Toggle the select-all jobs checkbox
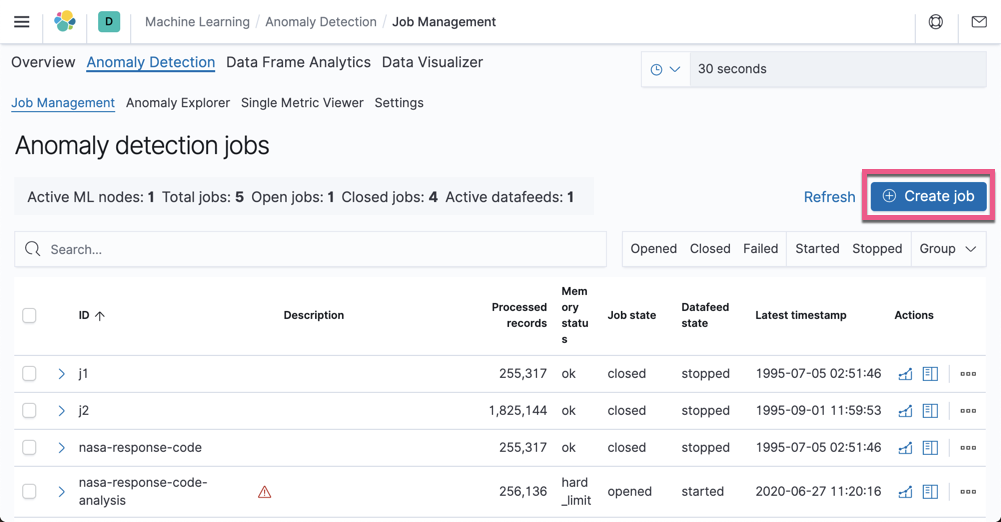 click(x=29, y=316)
